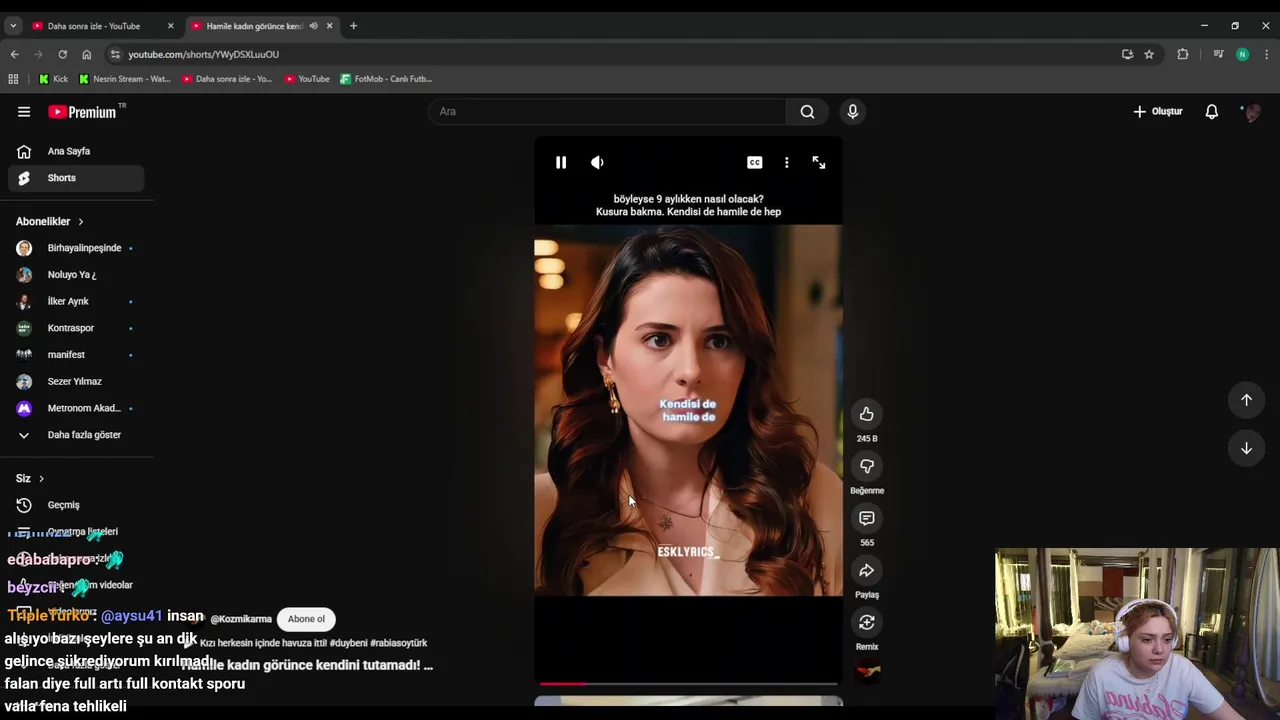Open Geçmiş history in sidebar
Screen dimensions: 1280x720
tap(76, 505)
